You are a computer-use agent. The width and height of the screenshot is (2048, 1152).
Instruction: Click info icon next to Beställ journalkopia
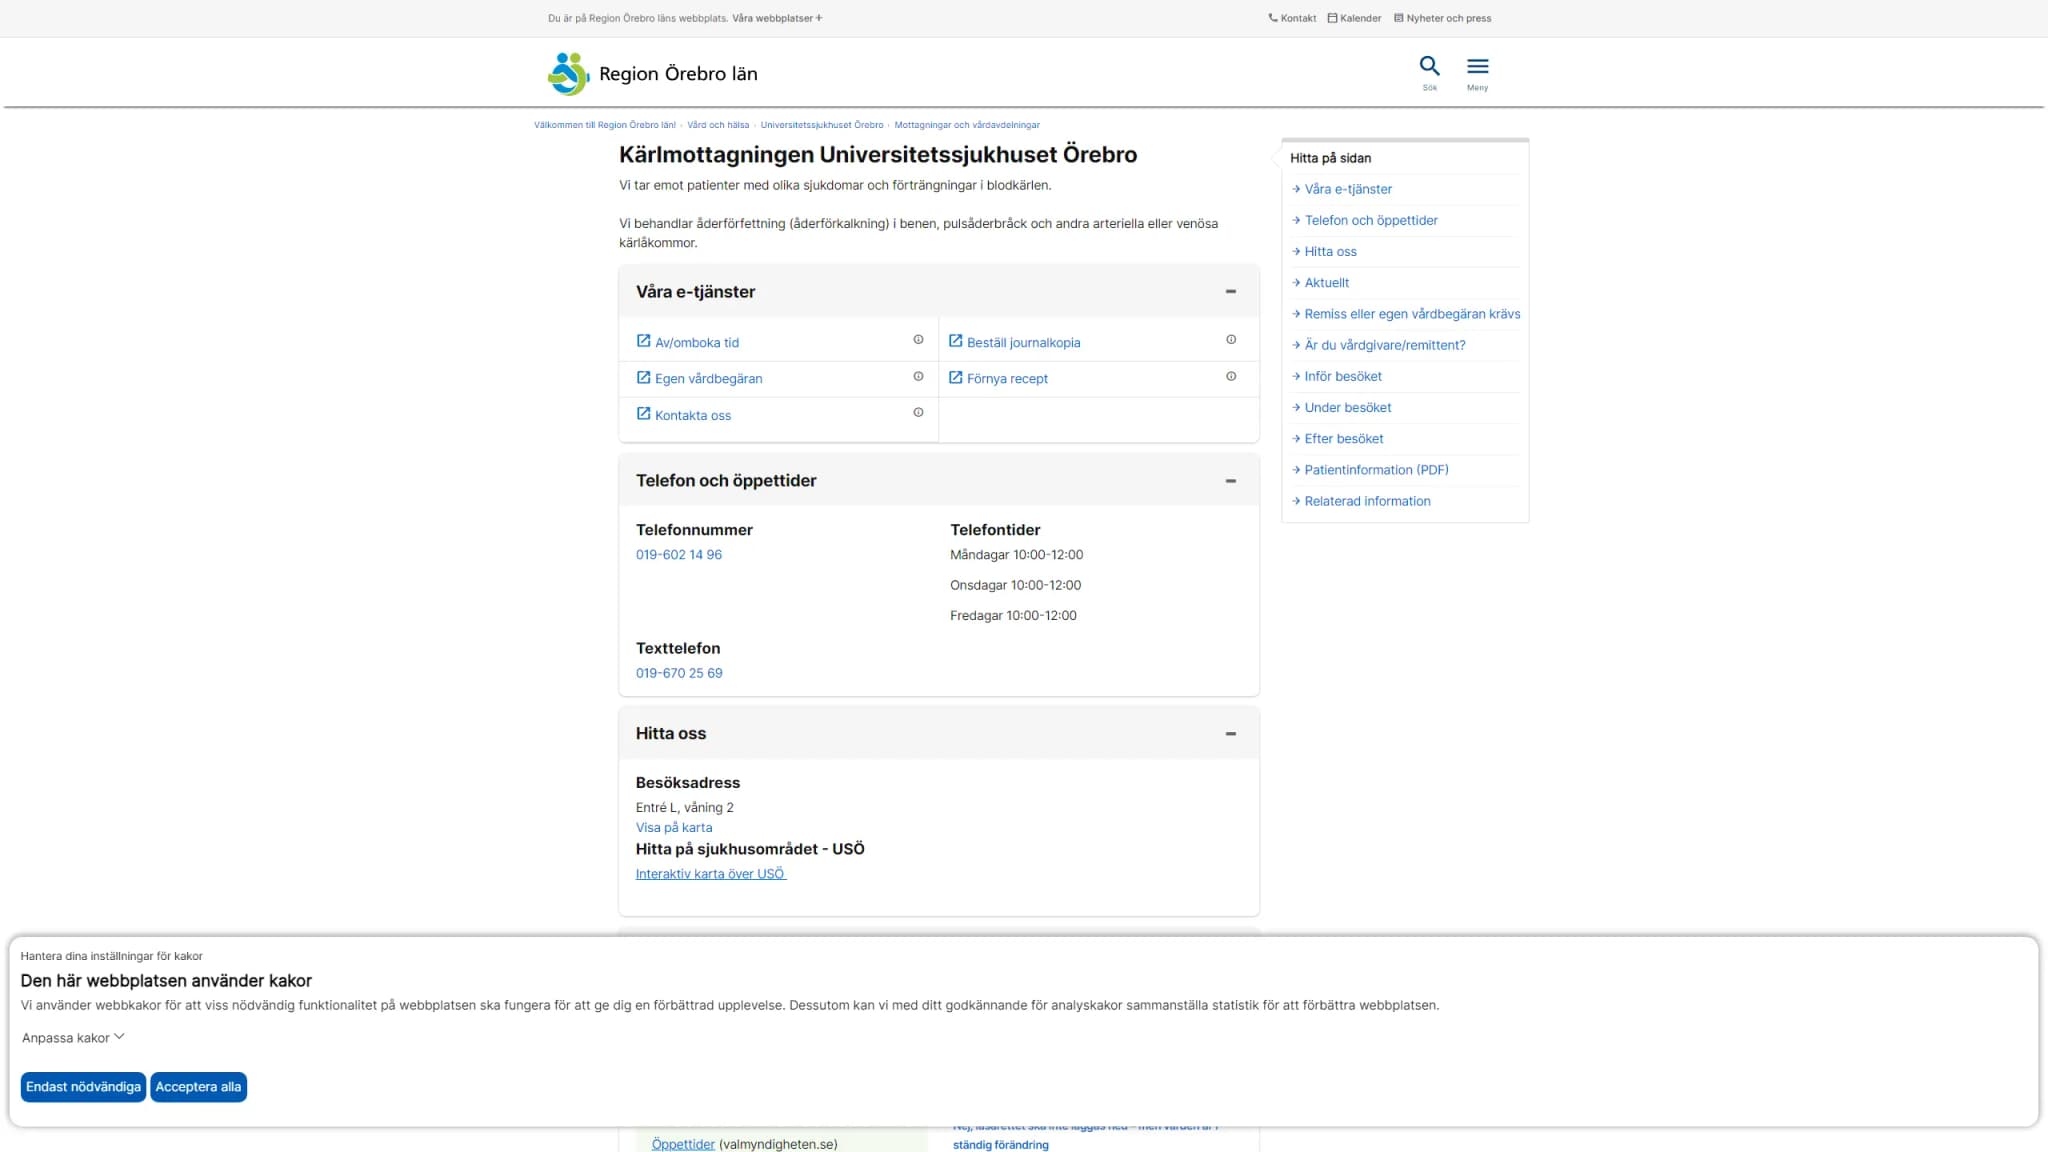point(1231,340)
